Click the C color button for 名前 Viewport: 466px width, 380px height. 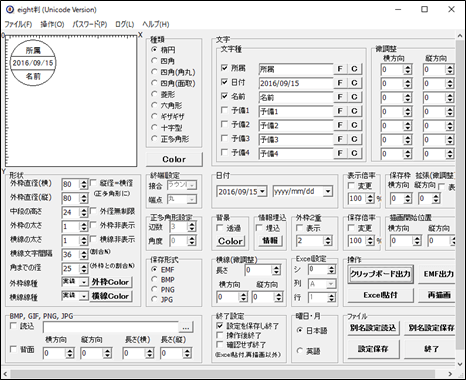pos(354,97)
